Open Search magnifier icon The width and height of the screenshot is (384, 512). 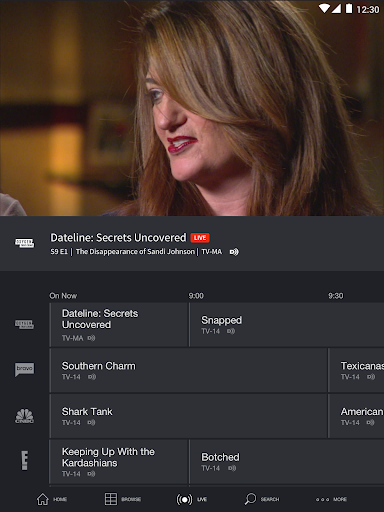[x=250, y=499]
